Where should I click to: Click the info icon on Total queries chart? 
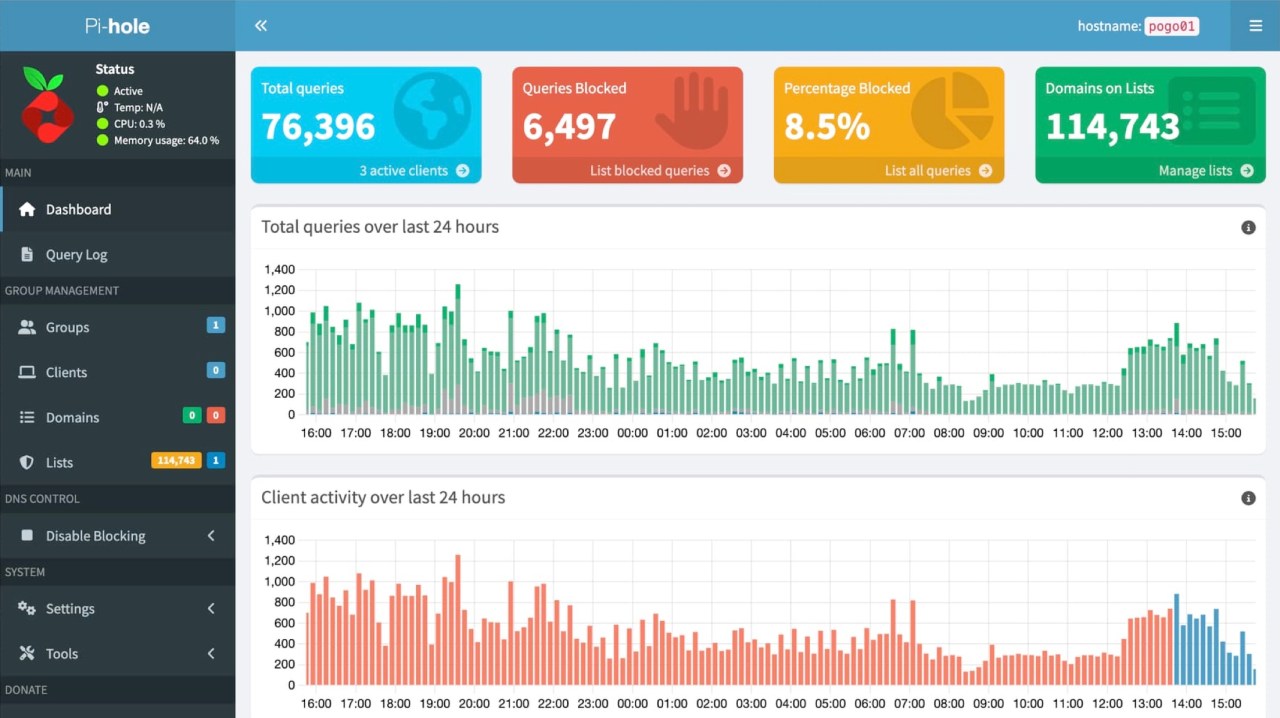(1248, 227)
